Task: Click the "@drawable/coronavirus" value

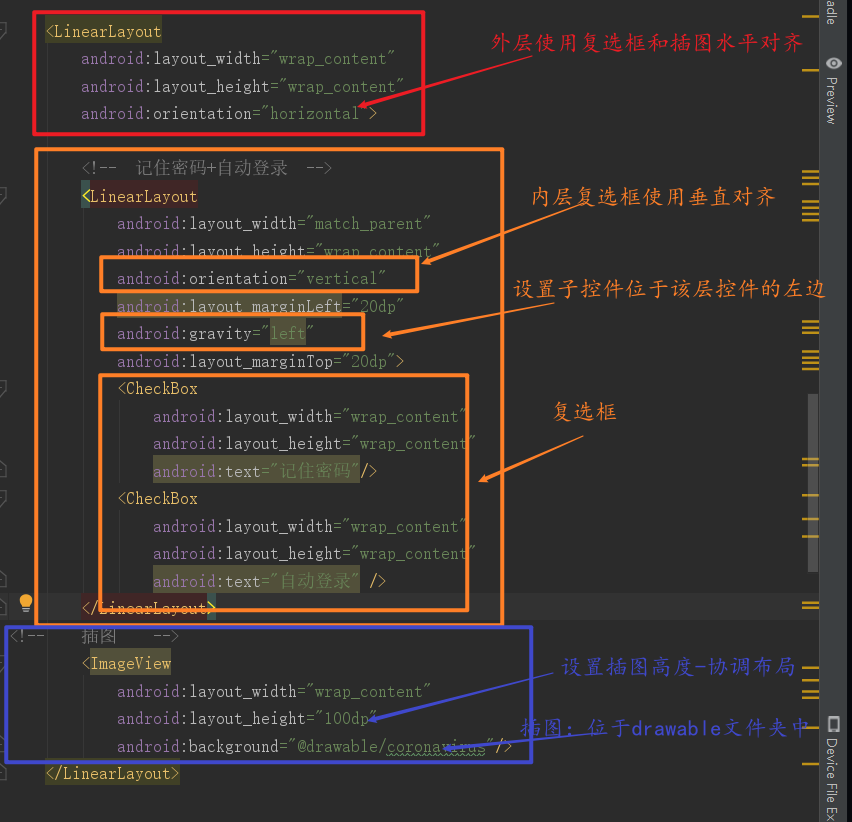Action: (x=391, y=746)
